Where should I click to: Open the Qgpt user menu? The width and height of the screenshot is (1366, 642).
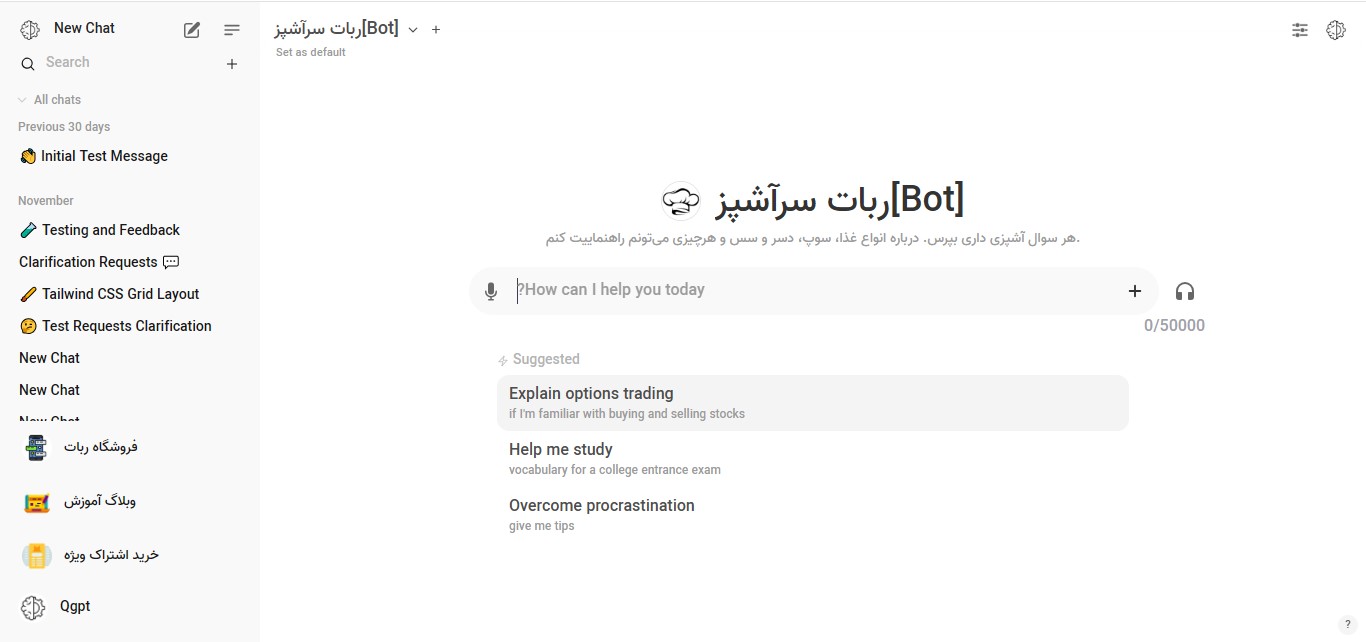pos(75,606)
